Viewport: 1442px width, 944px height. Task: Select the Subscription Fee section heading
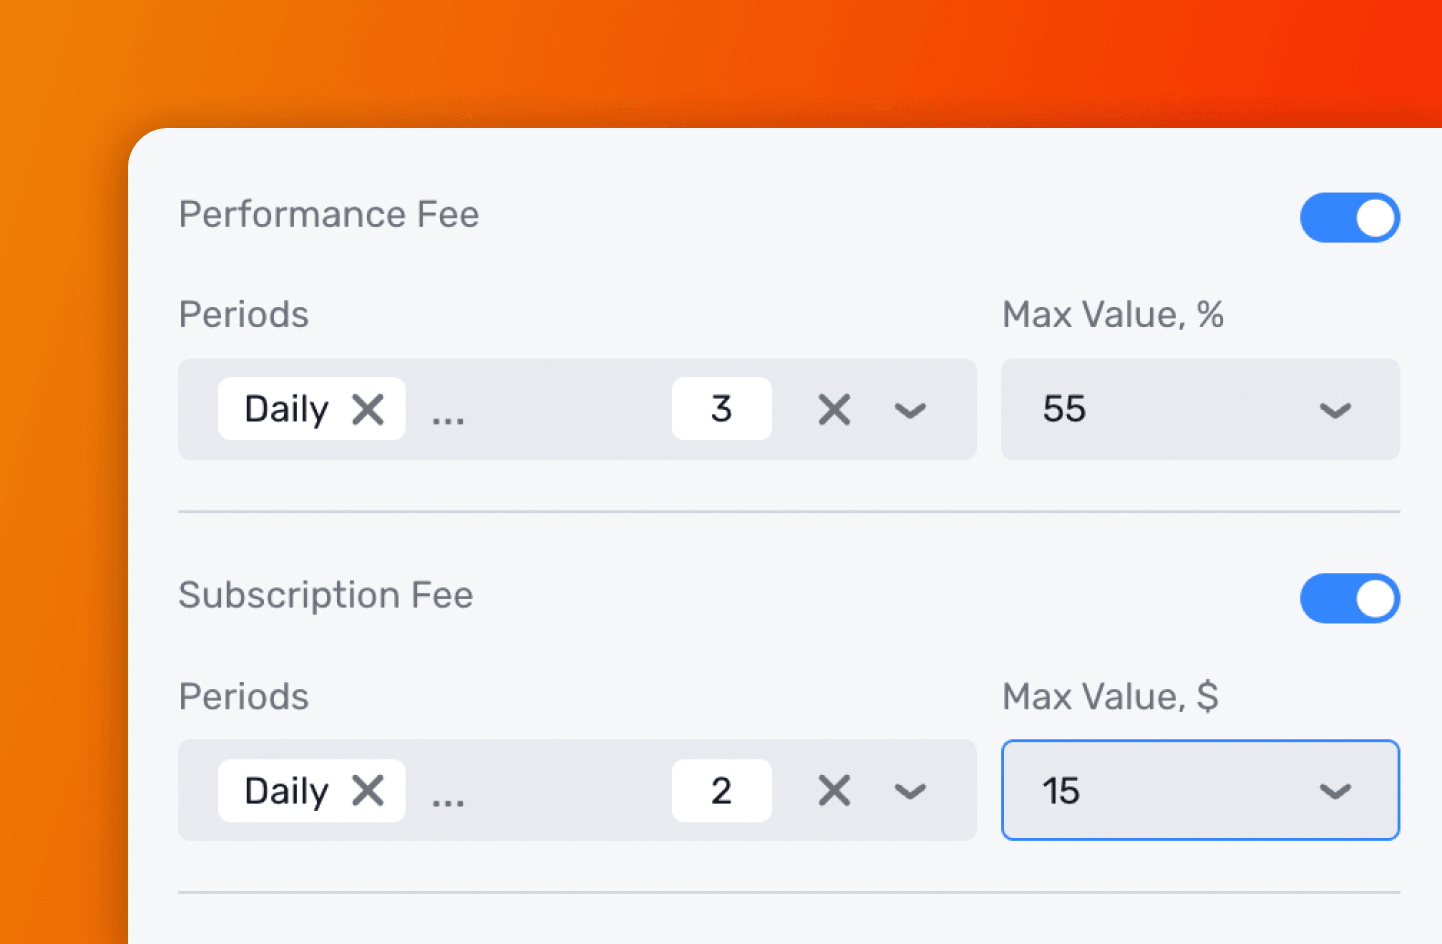326,594
